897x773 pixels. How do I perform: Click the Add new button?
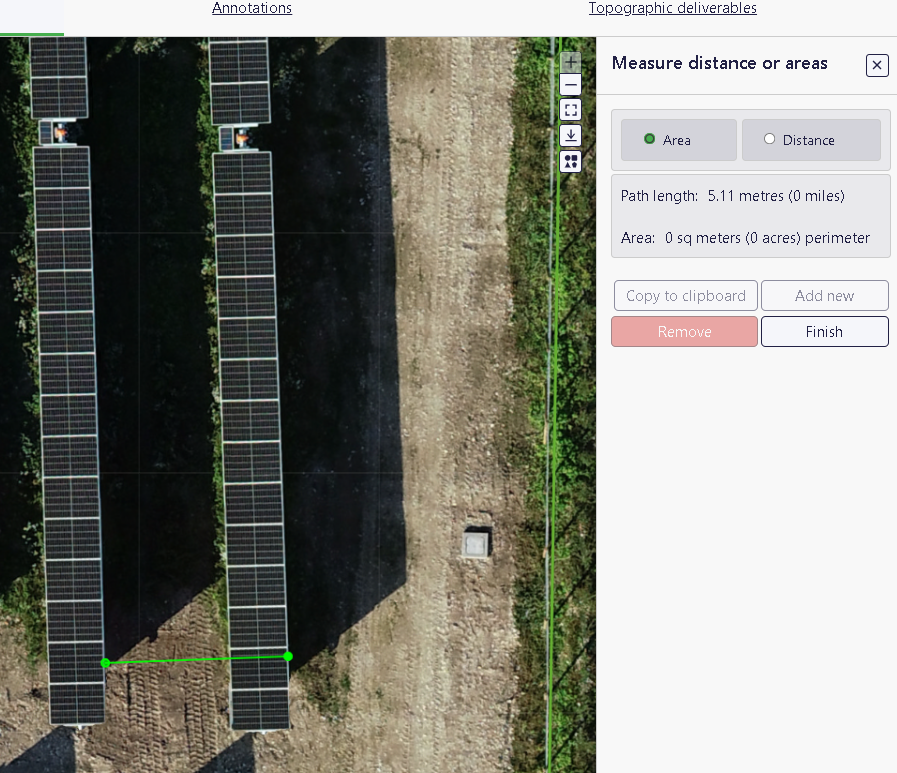tap(824, 295)
